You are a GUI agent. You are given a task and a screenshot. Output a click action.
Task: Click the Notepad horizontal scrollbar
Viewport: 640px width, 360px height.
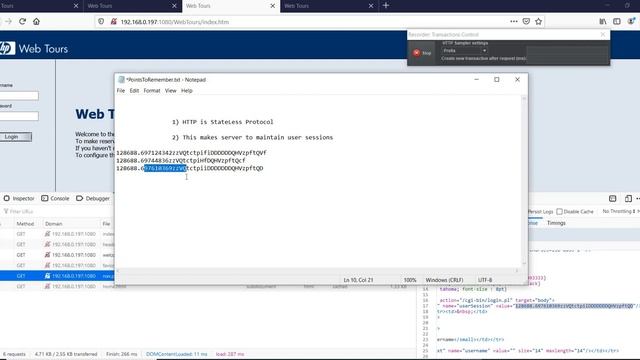pyautogui.click(x=317, y=270)
